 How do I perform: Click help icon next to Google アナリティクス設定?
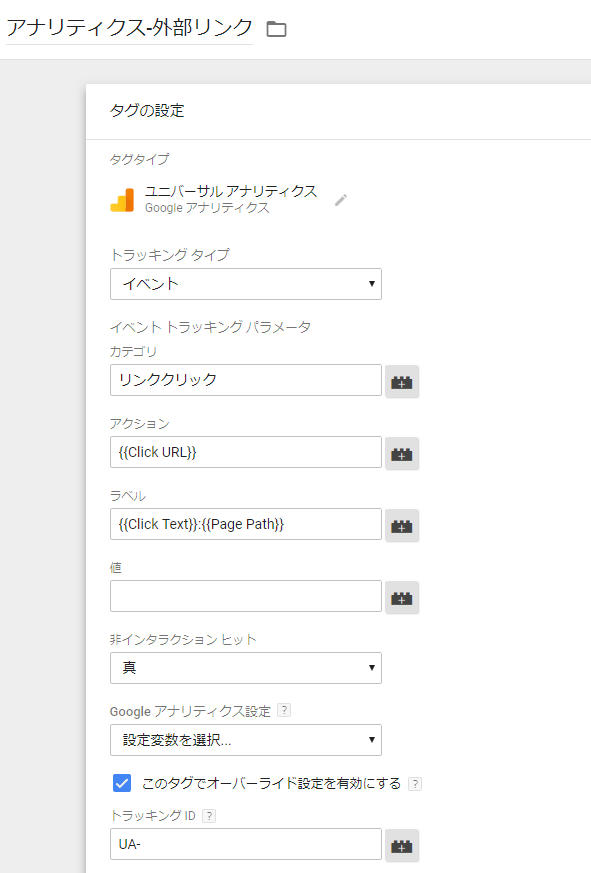(284, 710)
